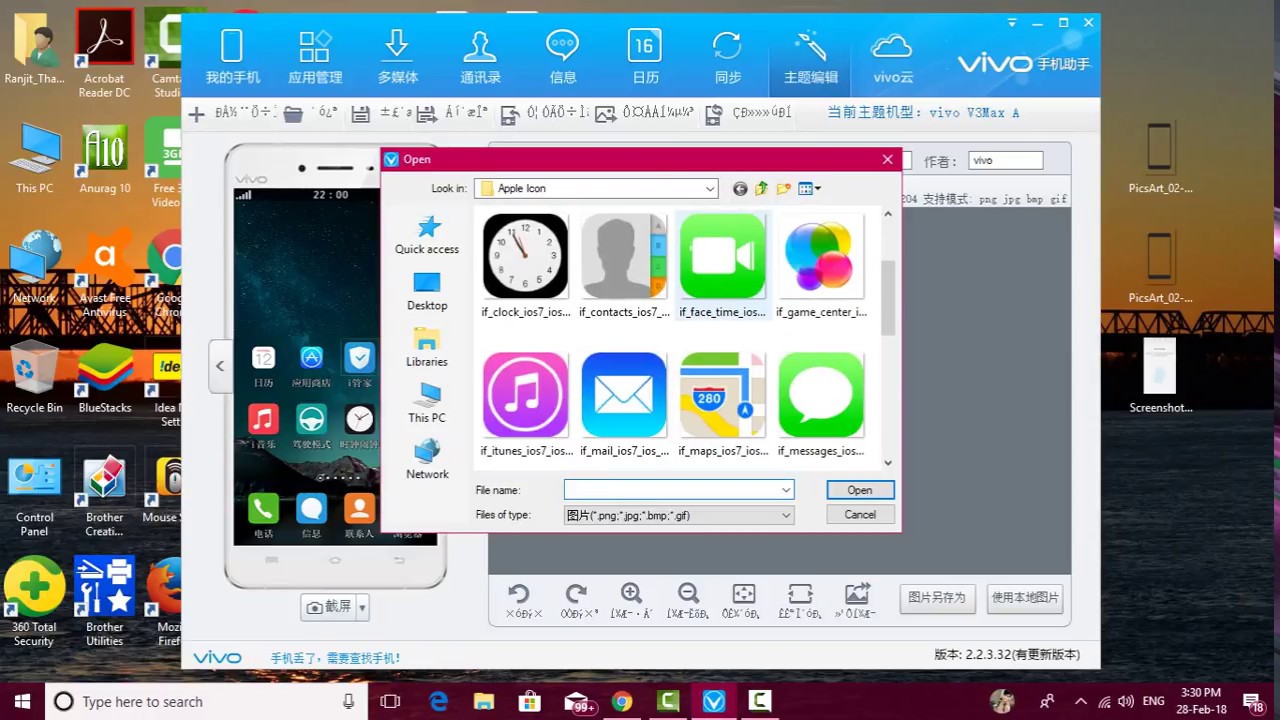Open Recycle Bin on desktop
This screenshot has width=1280, height=720.
tap(34, 377)
